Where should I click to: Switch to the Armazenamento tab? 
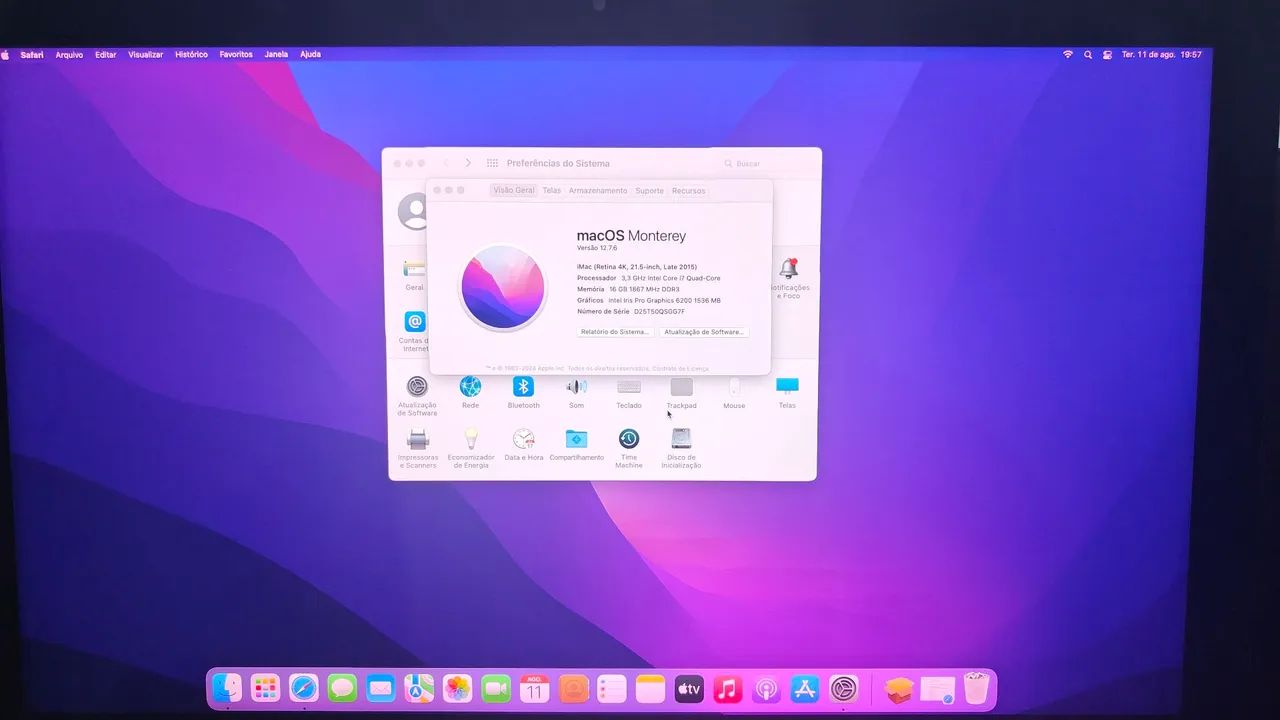point(598,190)
